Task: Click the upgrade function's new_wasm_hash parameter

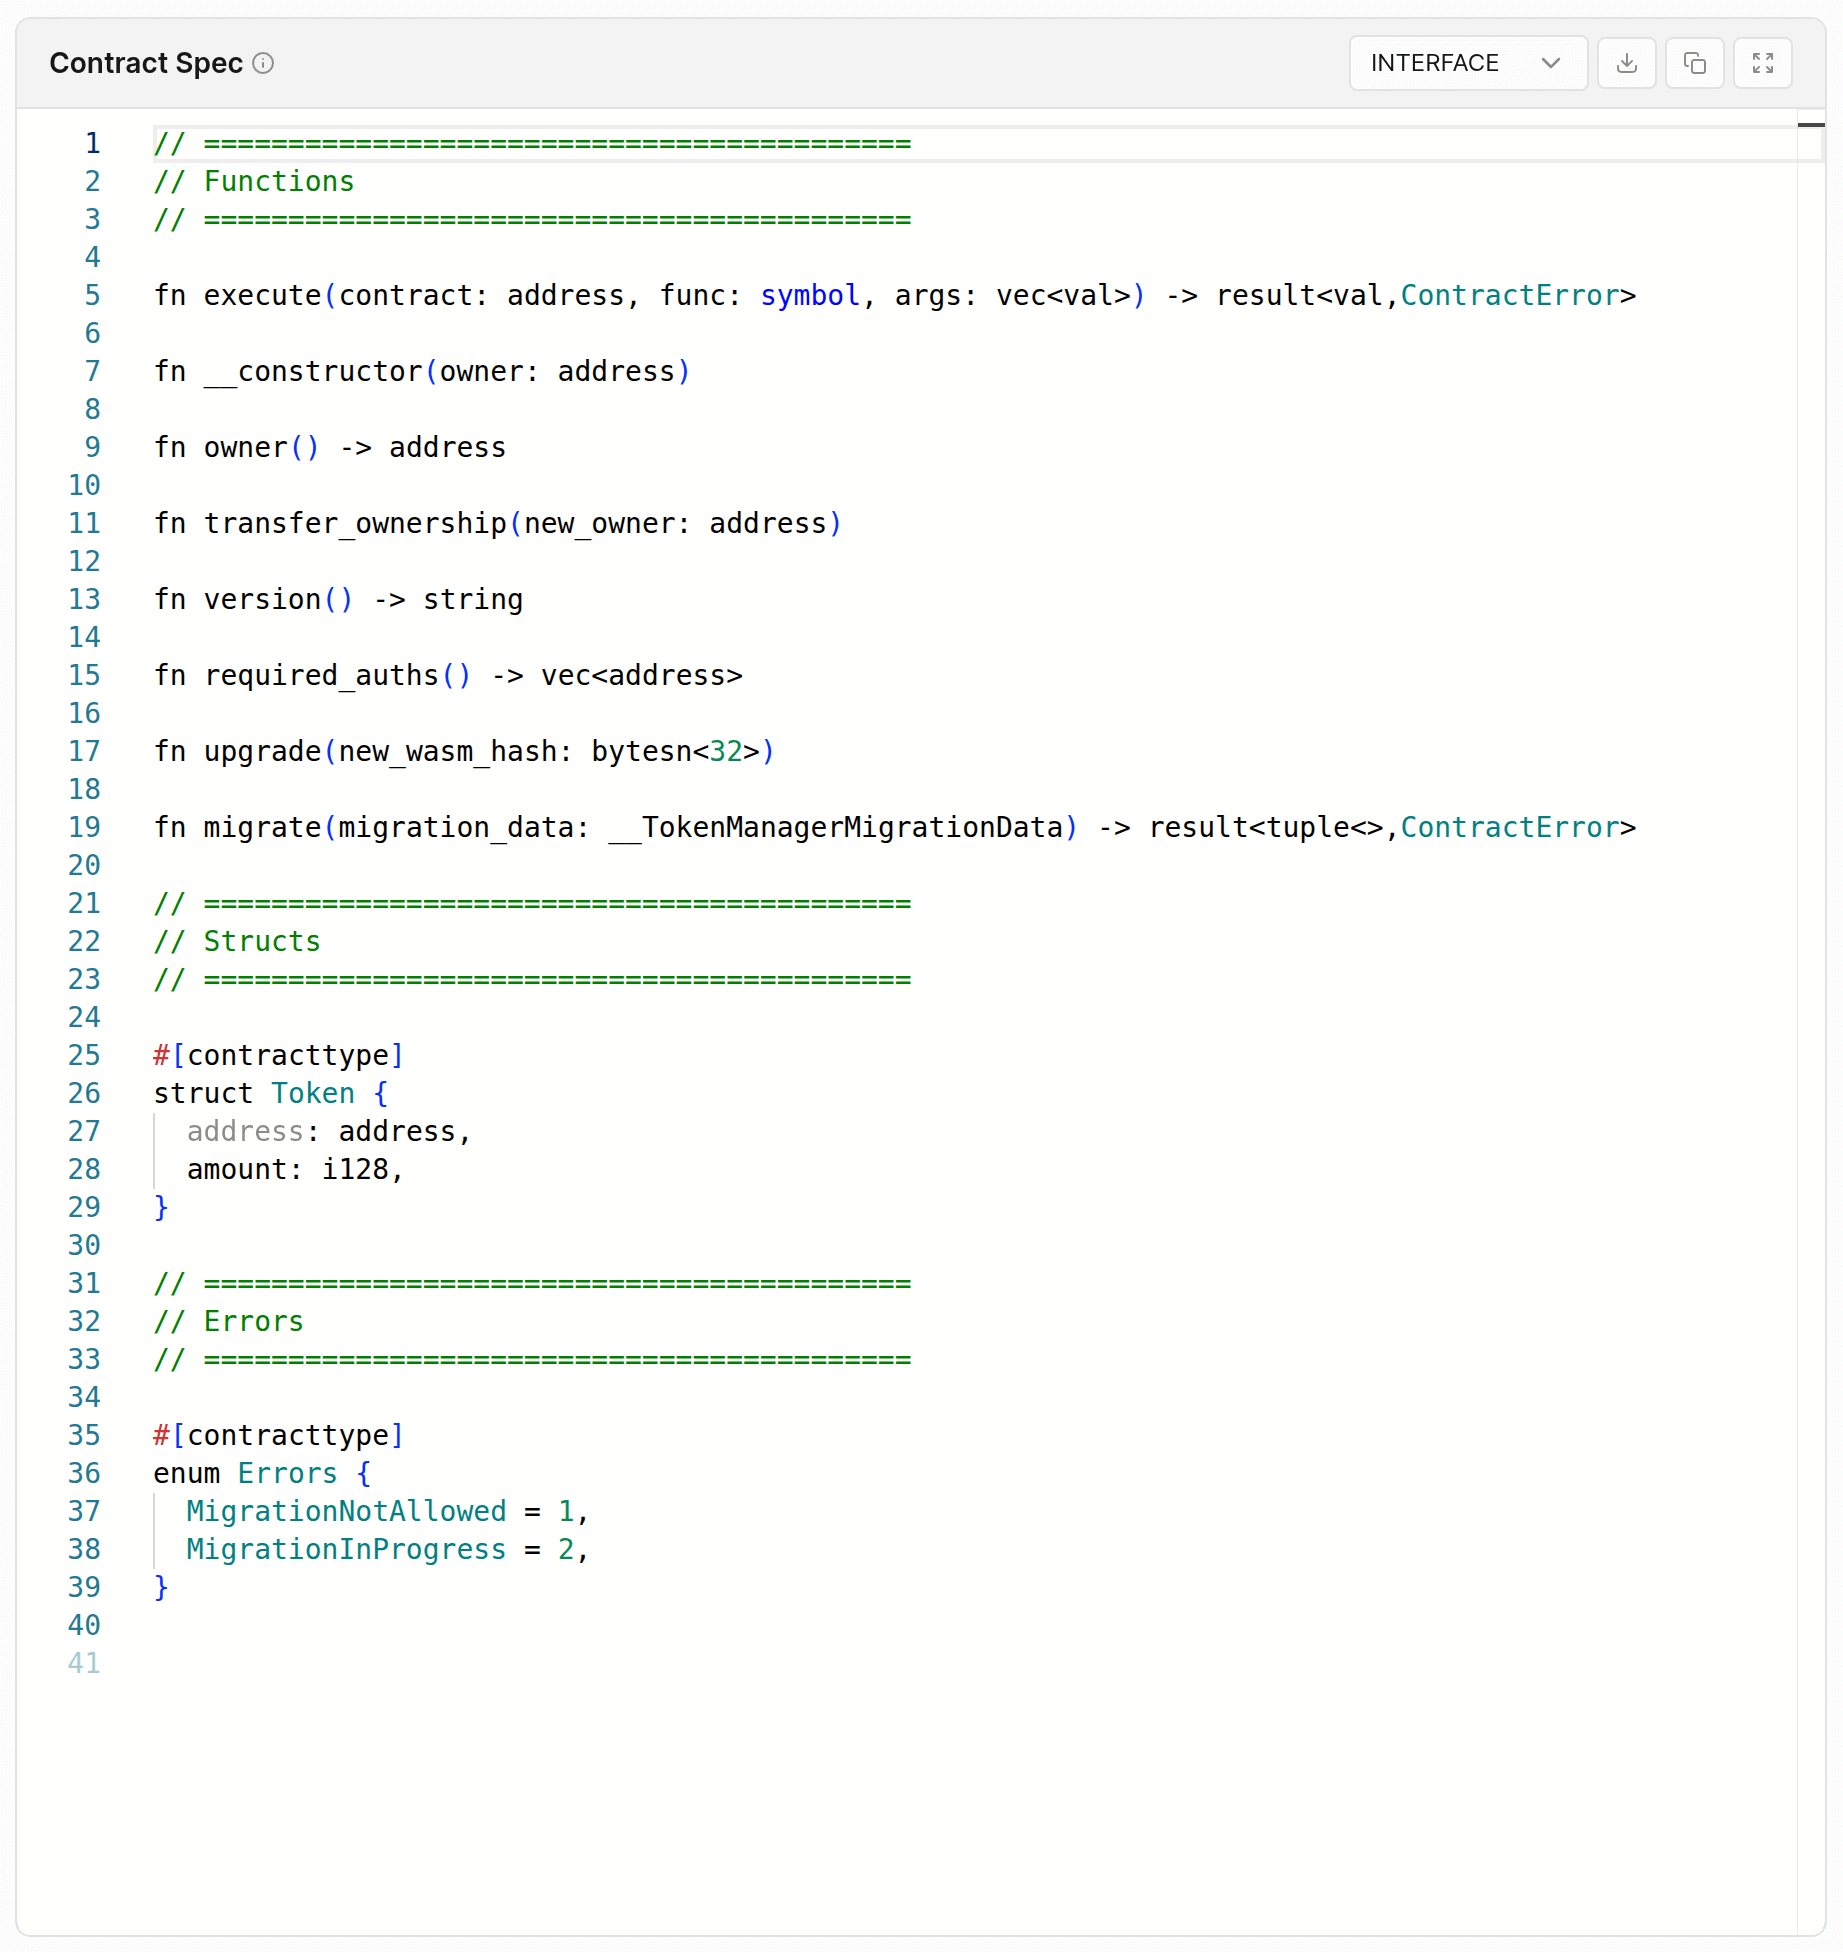Action: pyautogui.click(x=447, y=751)
